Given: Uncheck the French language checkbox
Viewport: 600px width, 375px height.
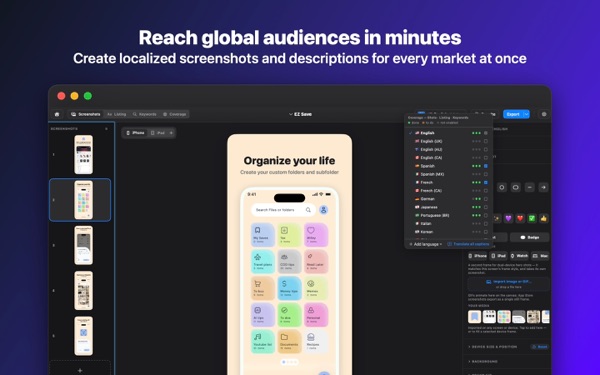Looking at the screenshot, I should [486, 183].
